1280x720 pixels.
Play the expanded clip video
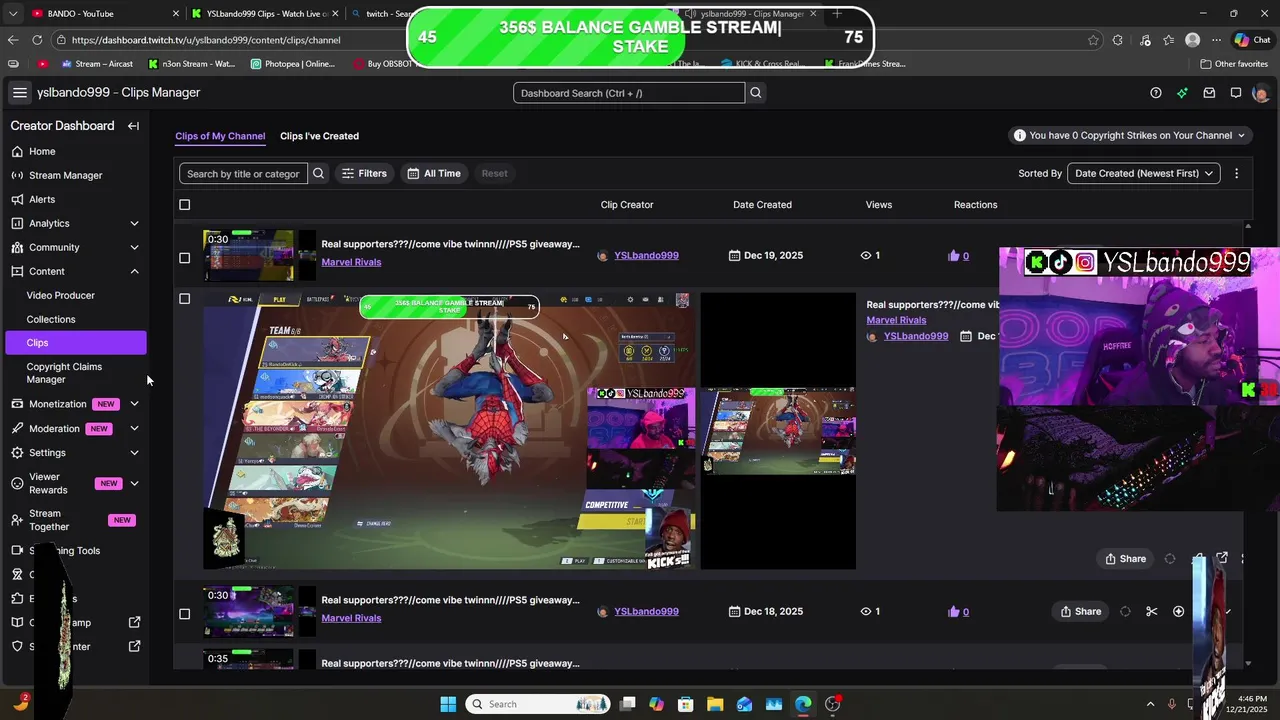pyautogui.click(x=450, y=431)
